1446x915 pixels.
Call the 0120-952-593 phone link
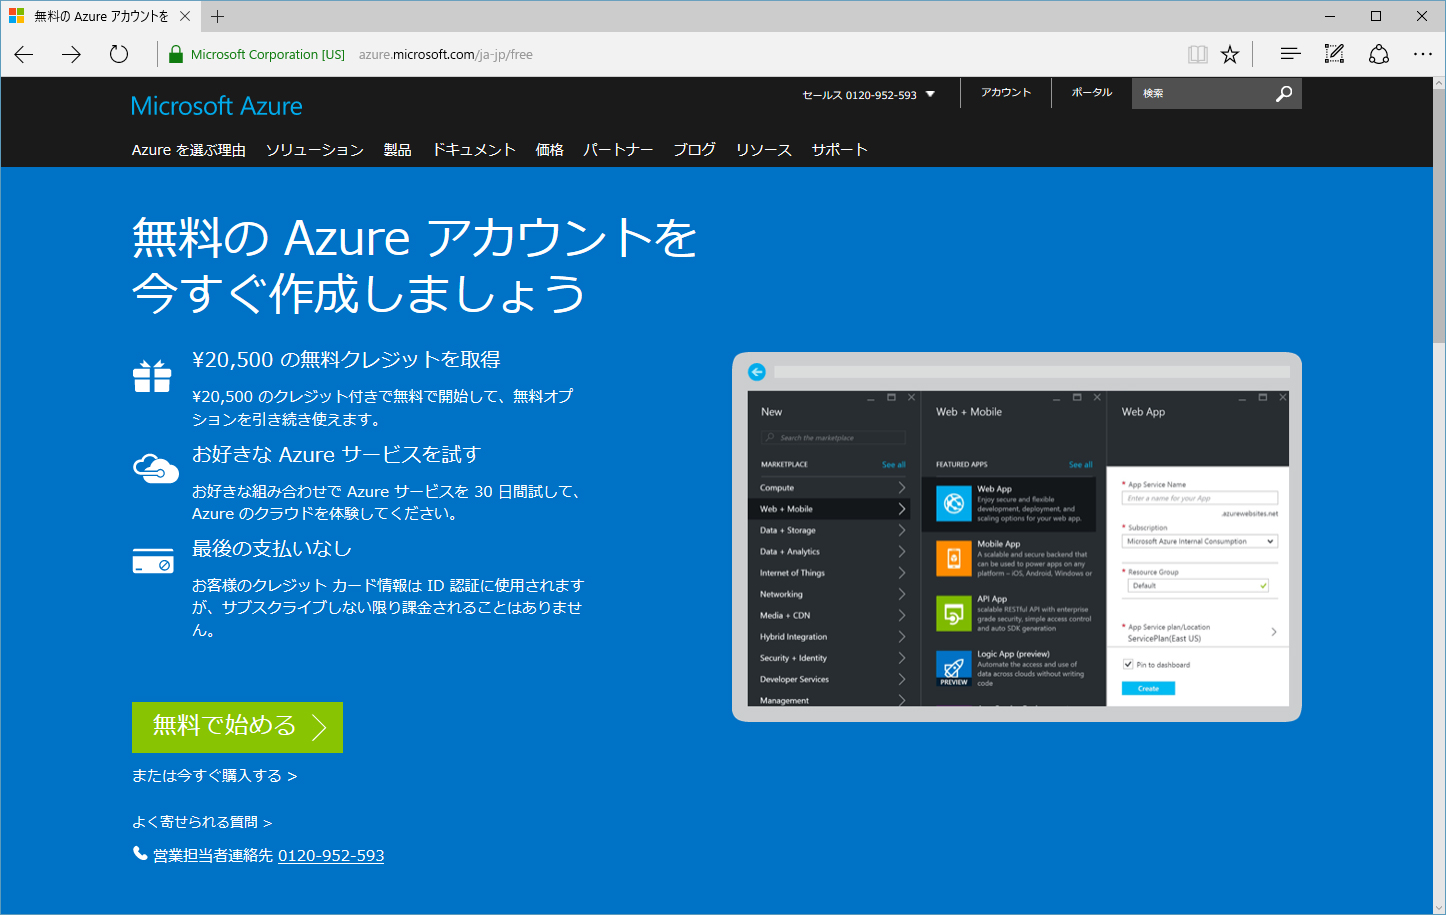click(331, 856)
